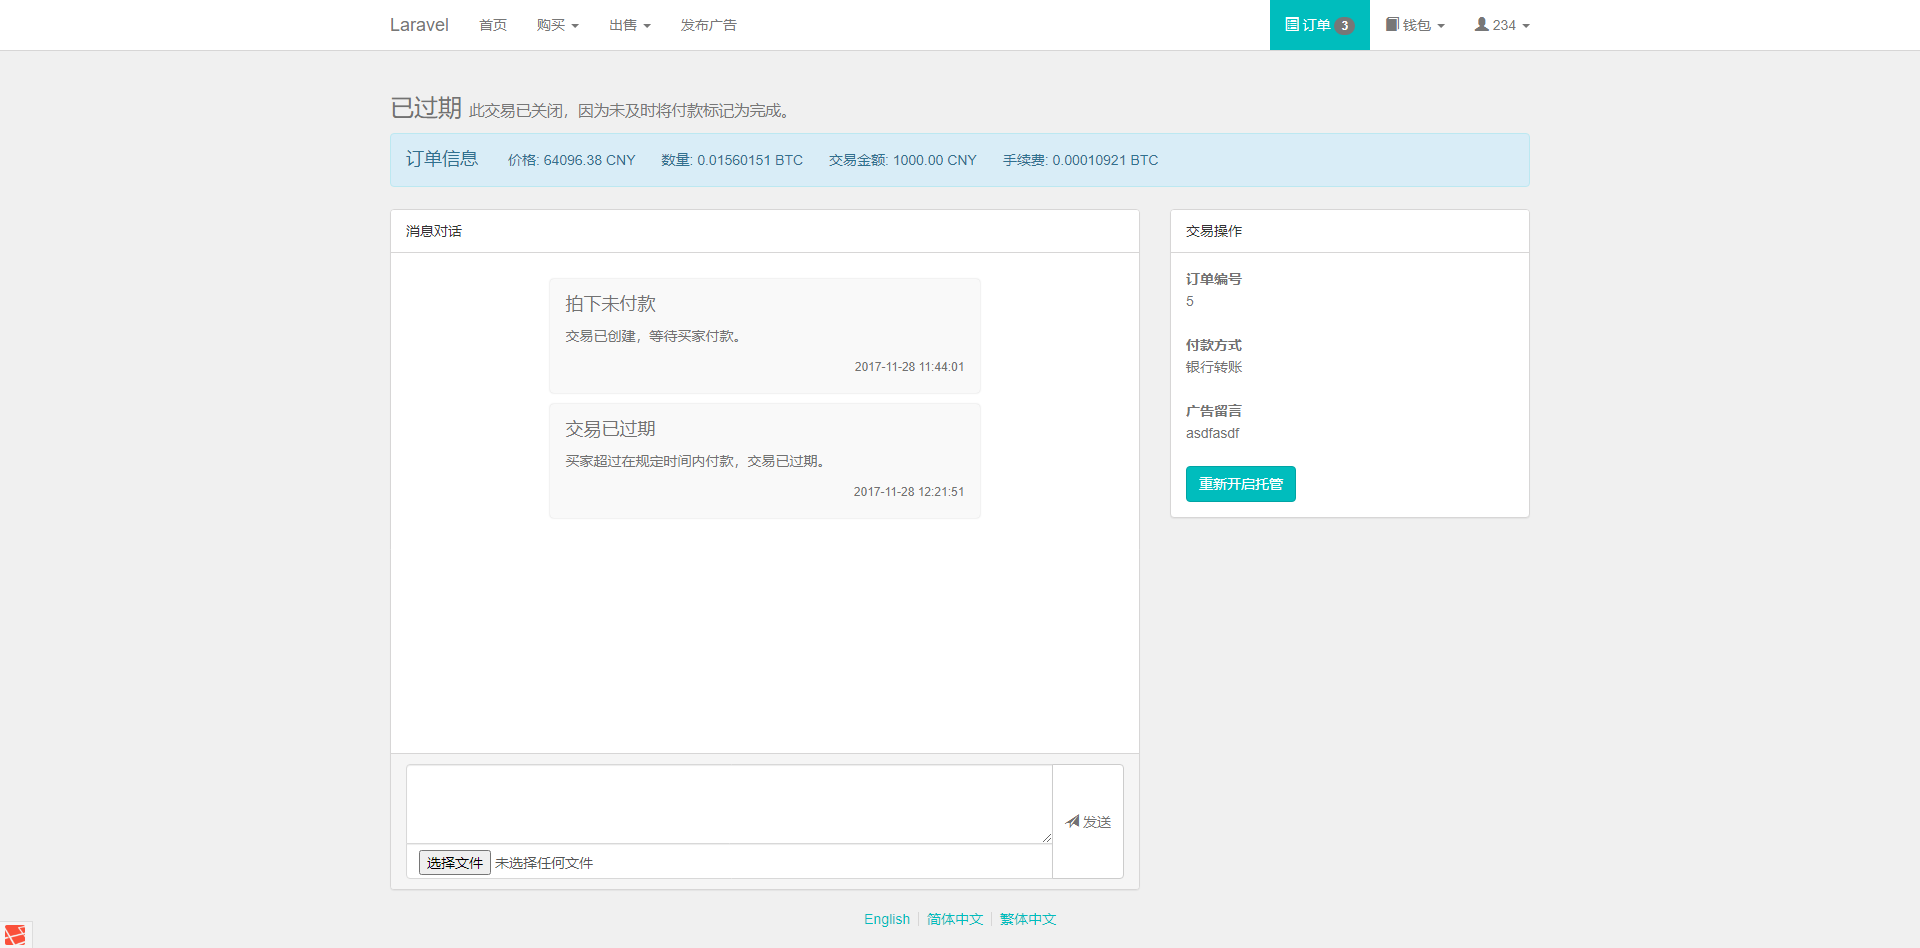Expand the 购买 (Buy) dropdown
This screenshot has width=1920, height=948.
(x=557, y=25)
